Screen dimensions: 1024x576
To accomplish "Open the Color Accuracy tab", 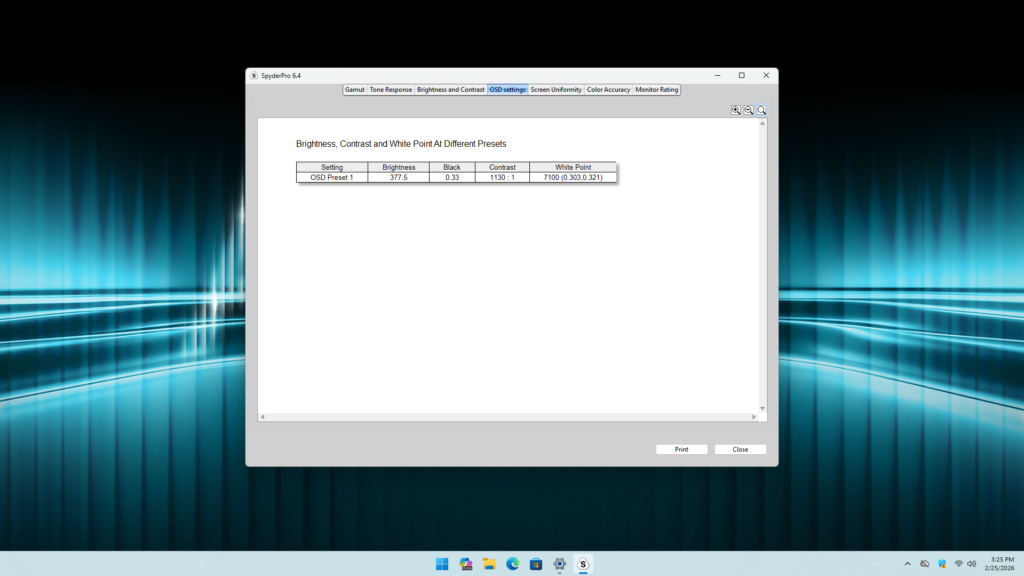I will click(x=608, y=90).
